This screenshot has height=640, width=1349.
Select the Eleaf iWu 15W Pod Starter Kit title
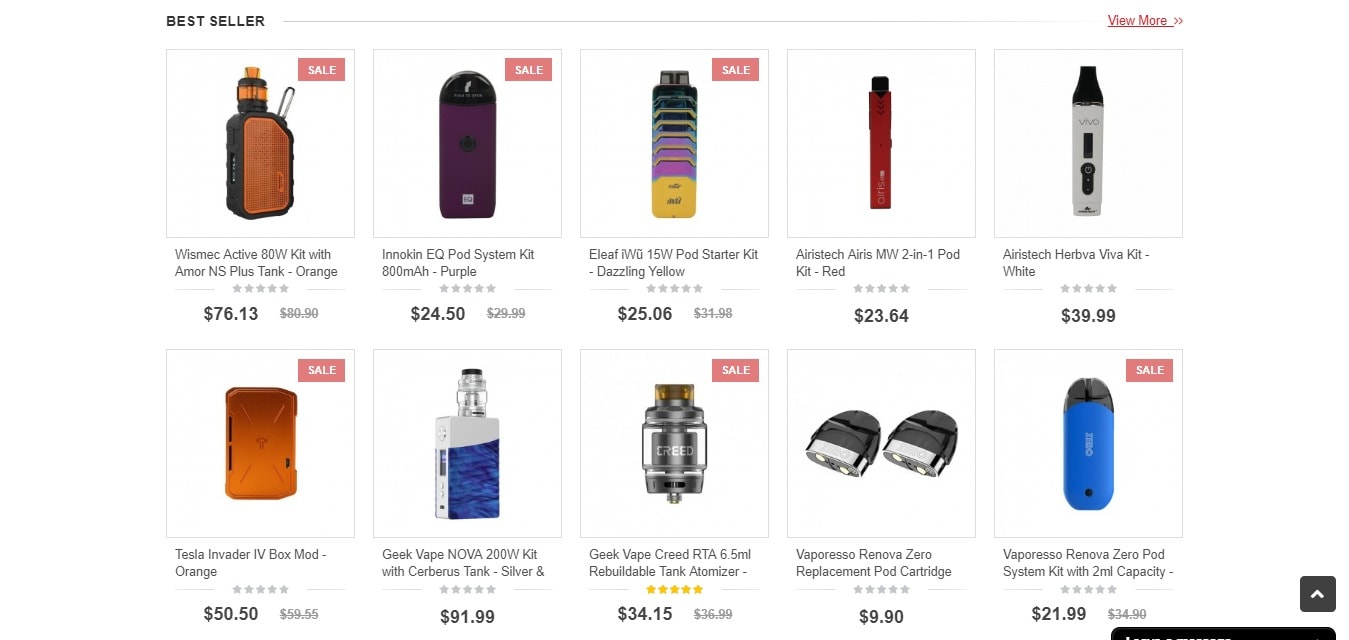coord(673,263)
